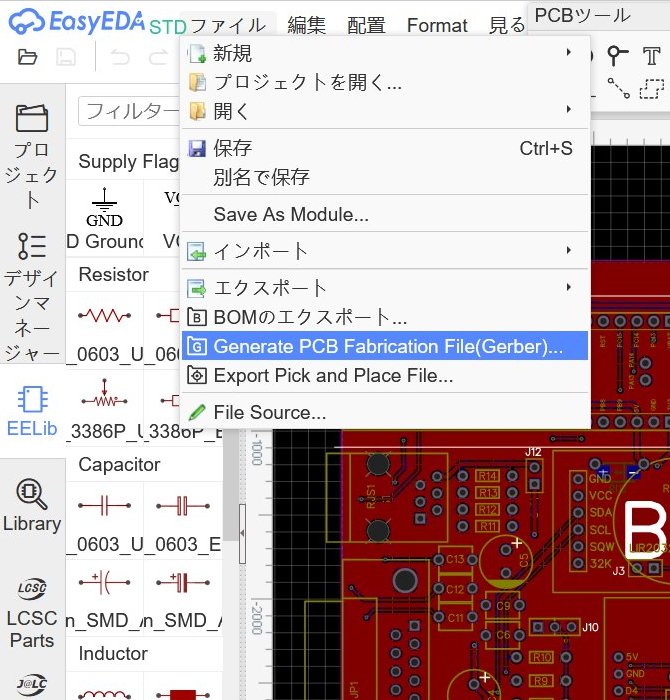Select the J12 header on the PCB

tap(534, 476)
